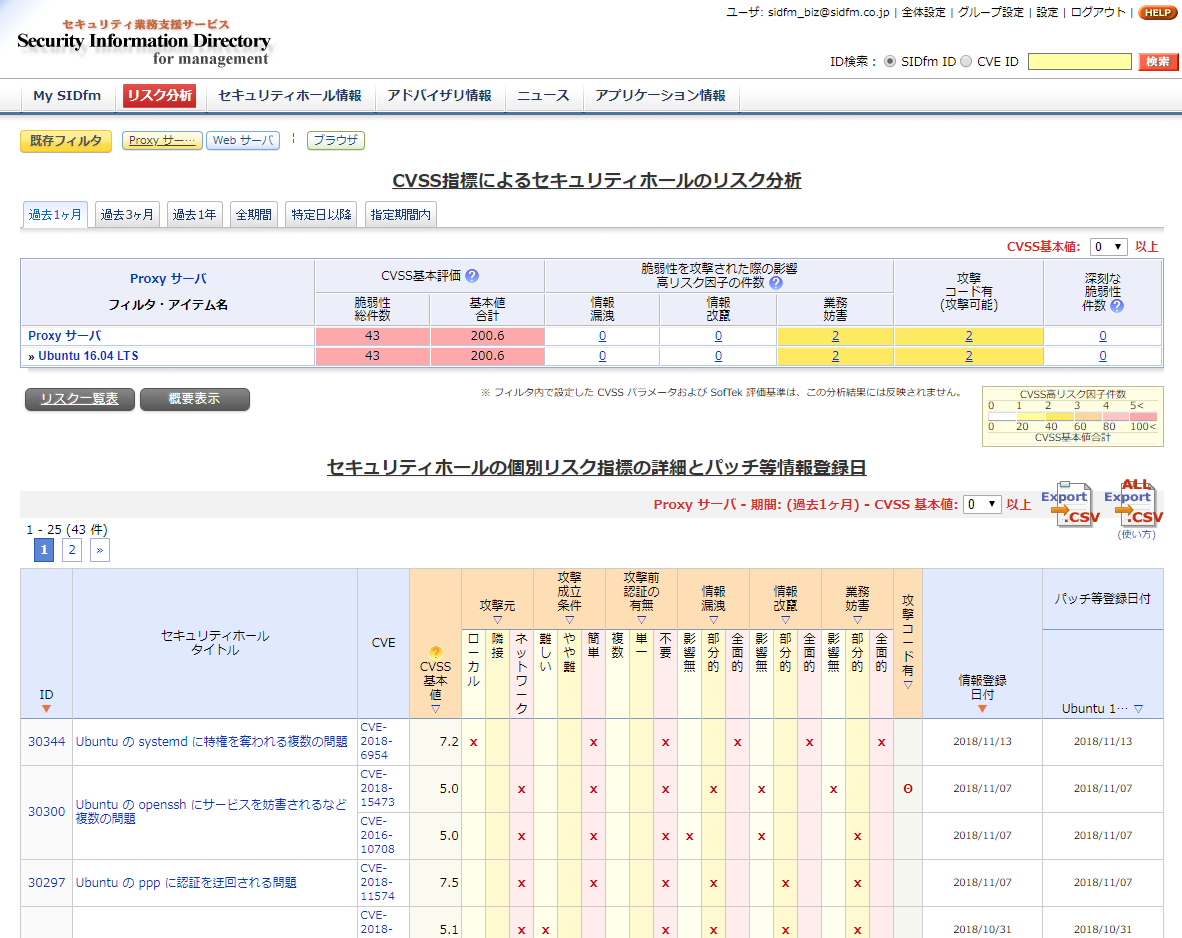Open the My SIDfm tab
Viewport: 1182px width, 938px height.
pyautogui.click(x=67, y=96)
